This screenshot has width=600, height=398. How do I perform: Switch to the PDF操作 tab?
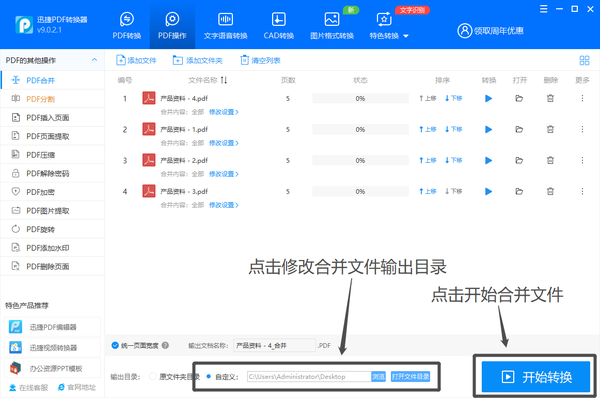coord(172,26)
